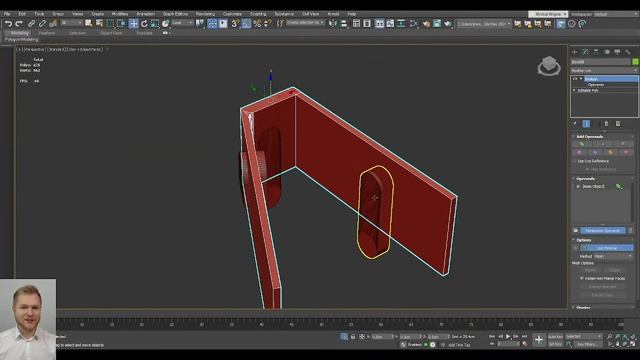Toggle Use Live Reference checkbox
640x360 pixels.
point(575,161)
